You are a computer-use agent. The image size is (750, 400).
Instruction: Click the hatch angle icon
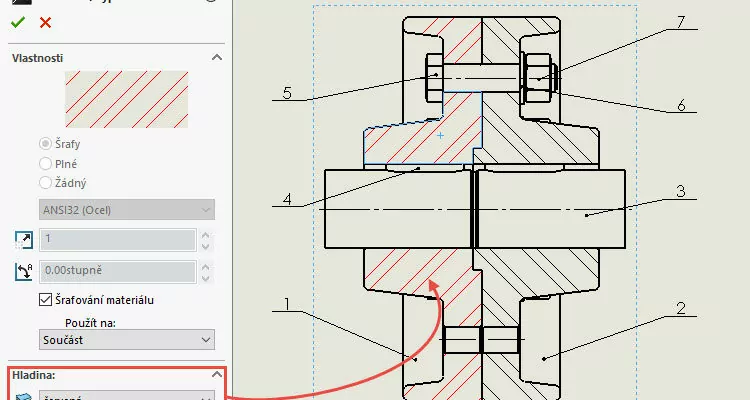[24, 271]
